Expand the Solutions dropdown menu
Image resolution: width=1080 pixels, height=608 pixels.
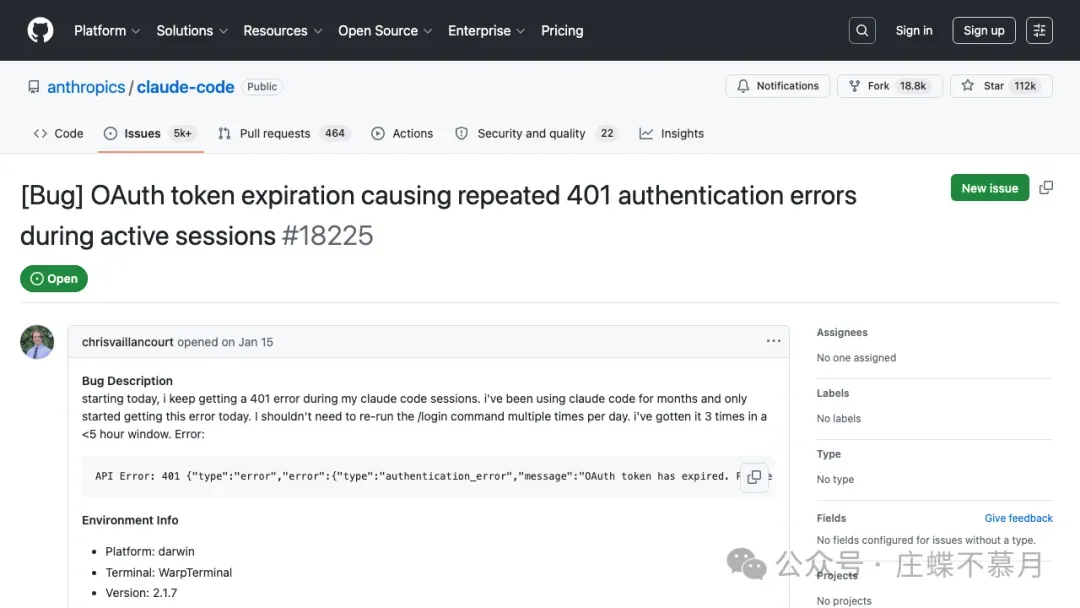(192, 31)
